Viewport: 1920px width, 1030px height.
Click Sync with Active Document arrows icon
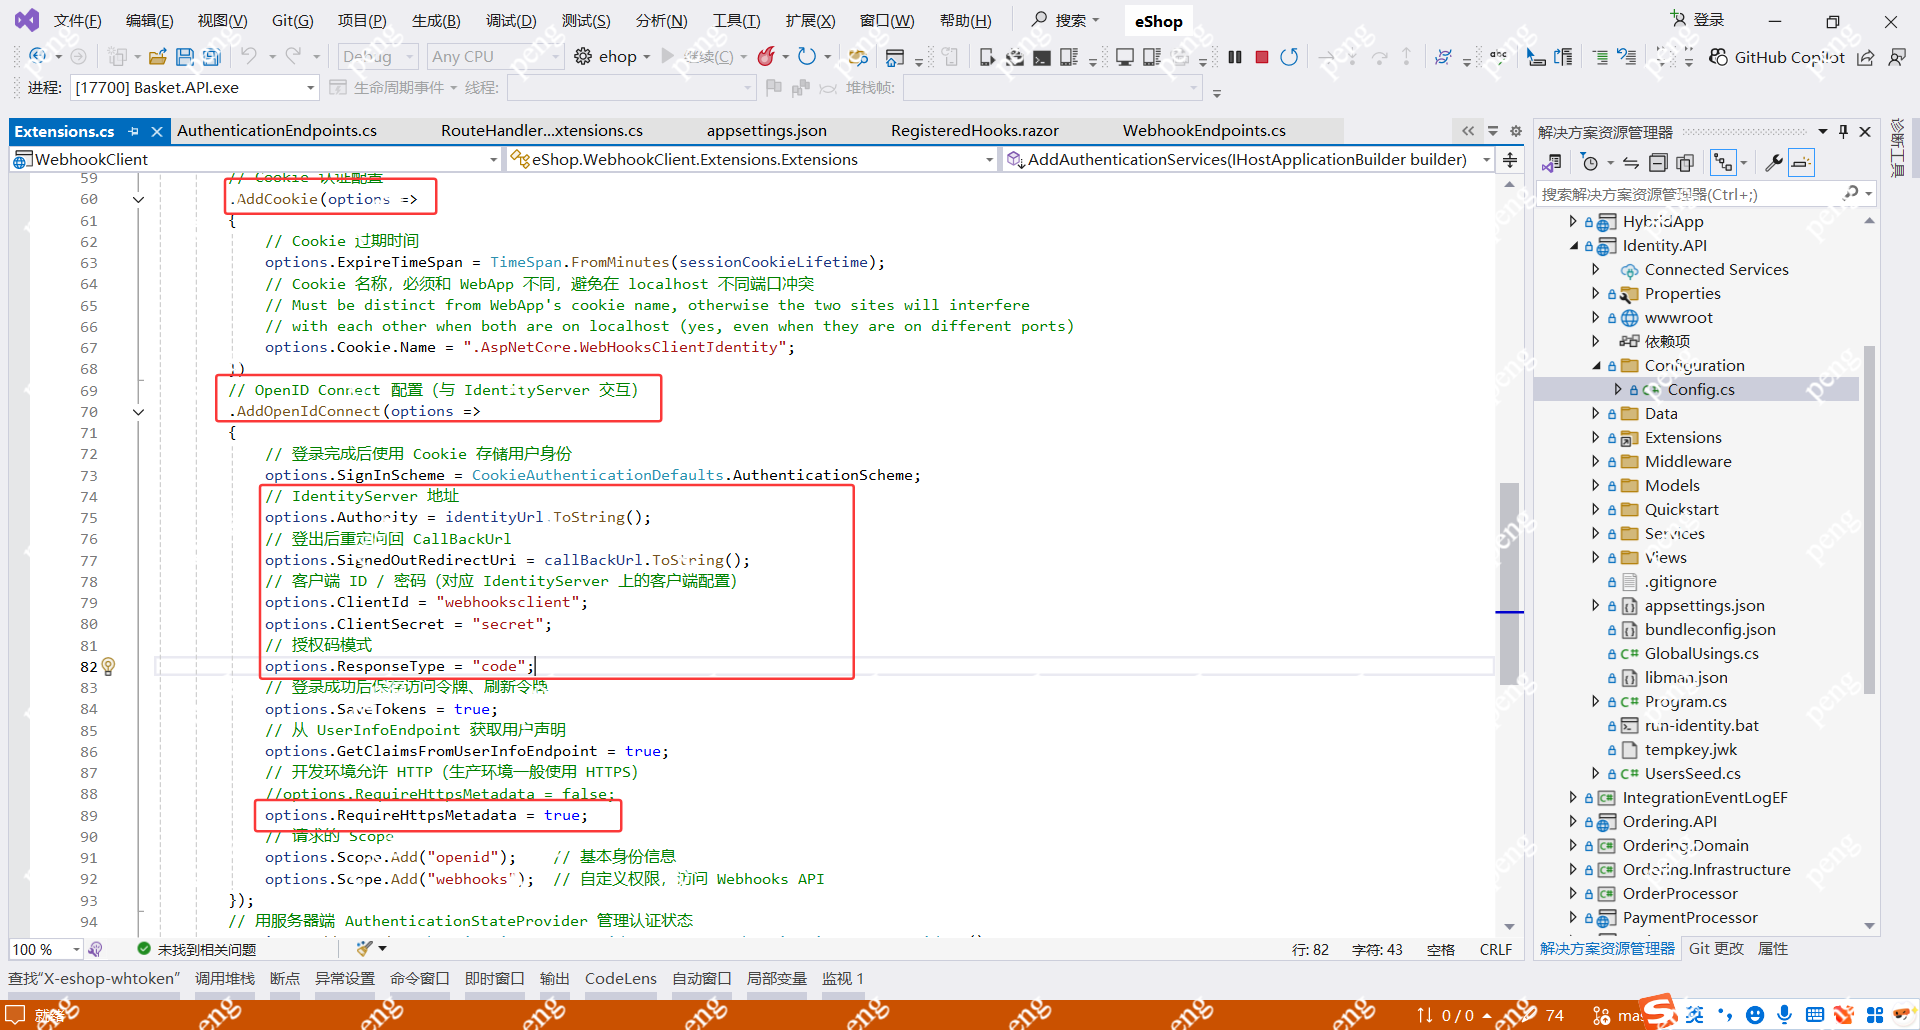click(x=1631, y=162)
